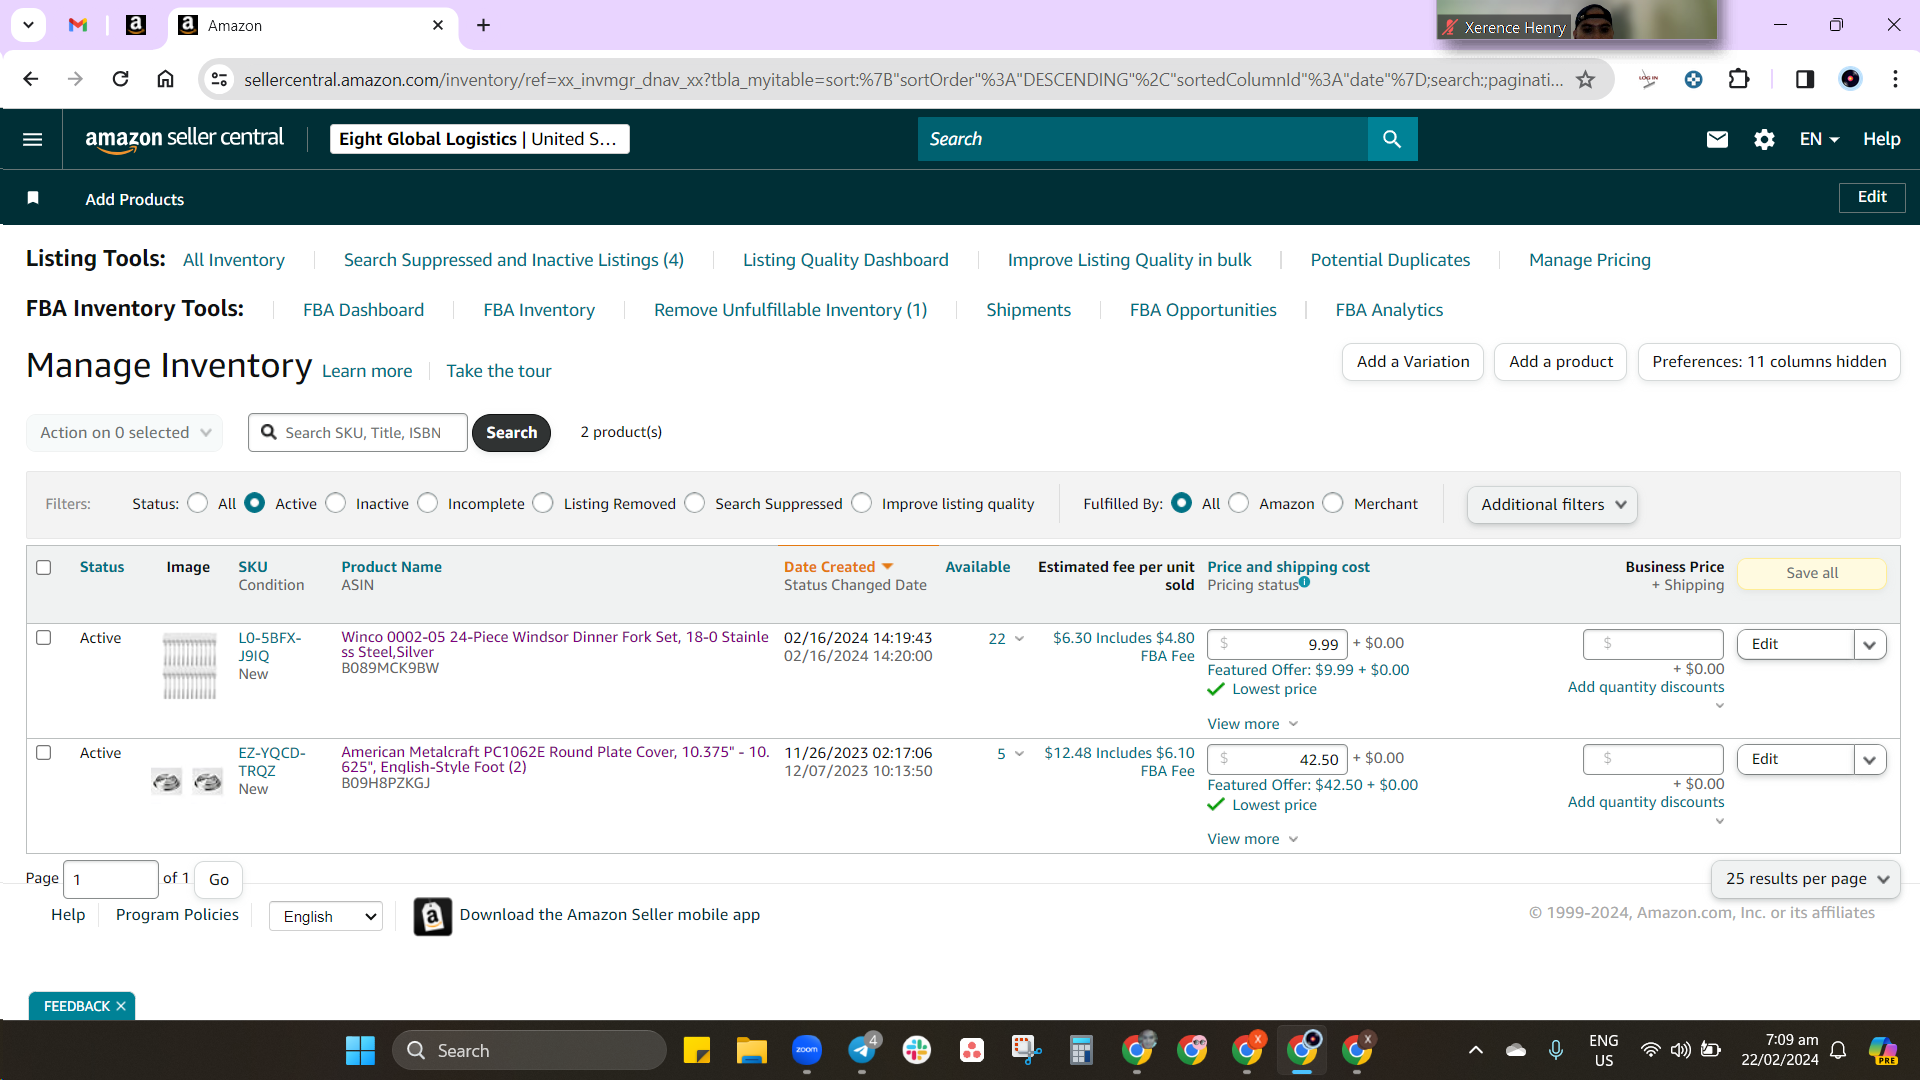Image resolution: width=1920 pixels, height=1080 pixels.
Task: Open the Action on 0 selected dropdown
Action: pos(125,432)
